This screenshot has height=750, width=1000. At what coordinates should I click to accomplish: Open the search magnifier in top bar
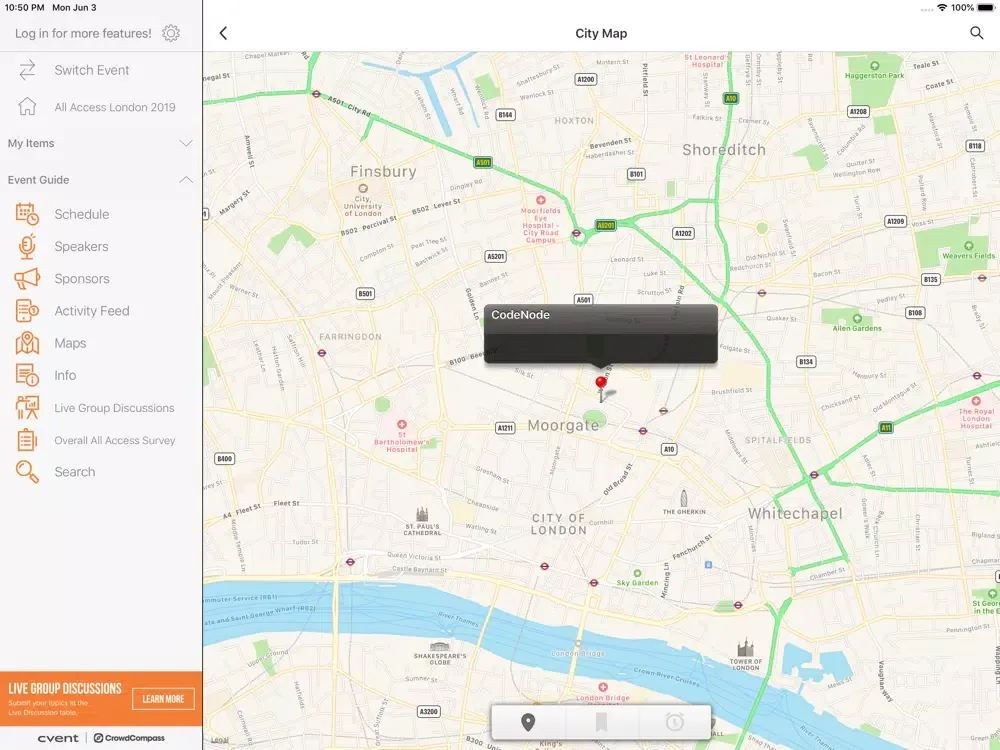(976, 33)
